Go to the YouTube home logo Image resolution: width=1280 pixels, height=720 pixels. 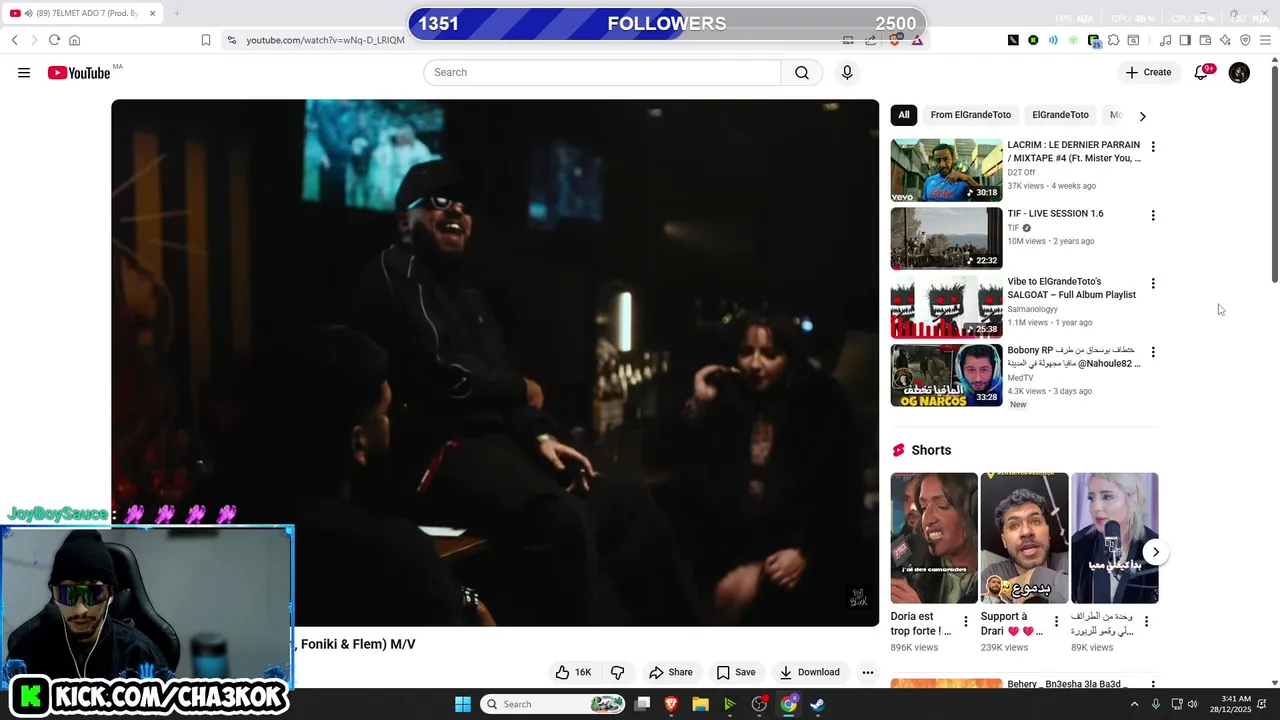pos(79,73)
